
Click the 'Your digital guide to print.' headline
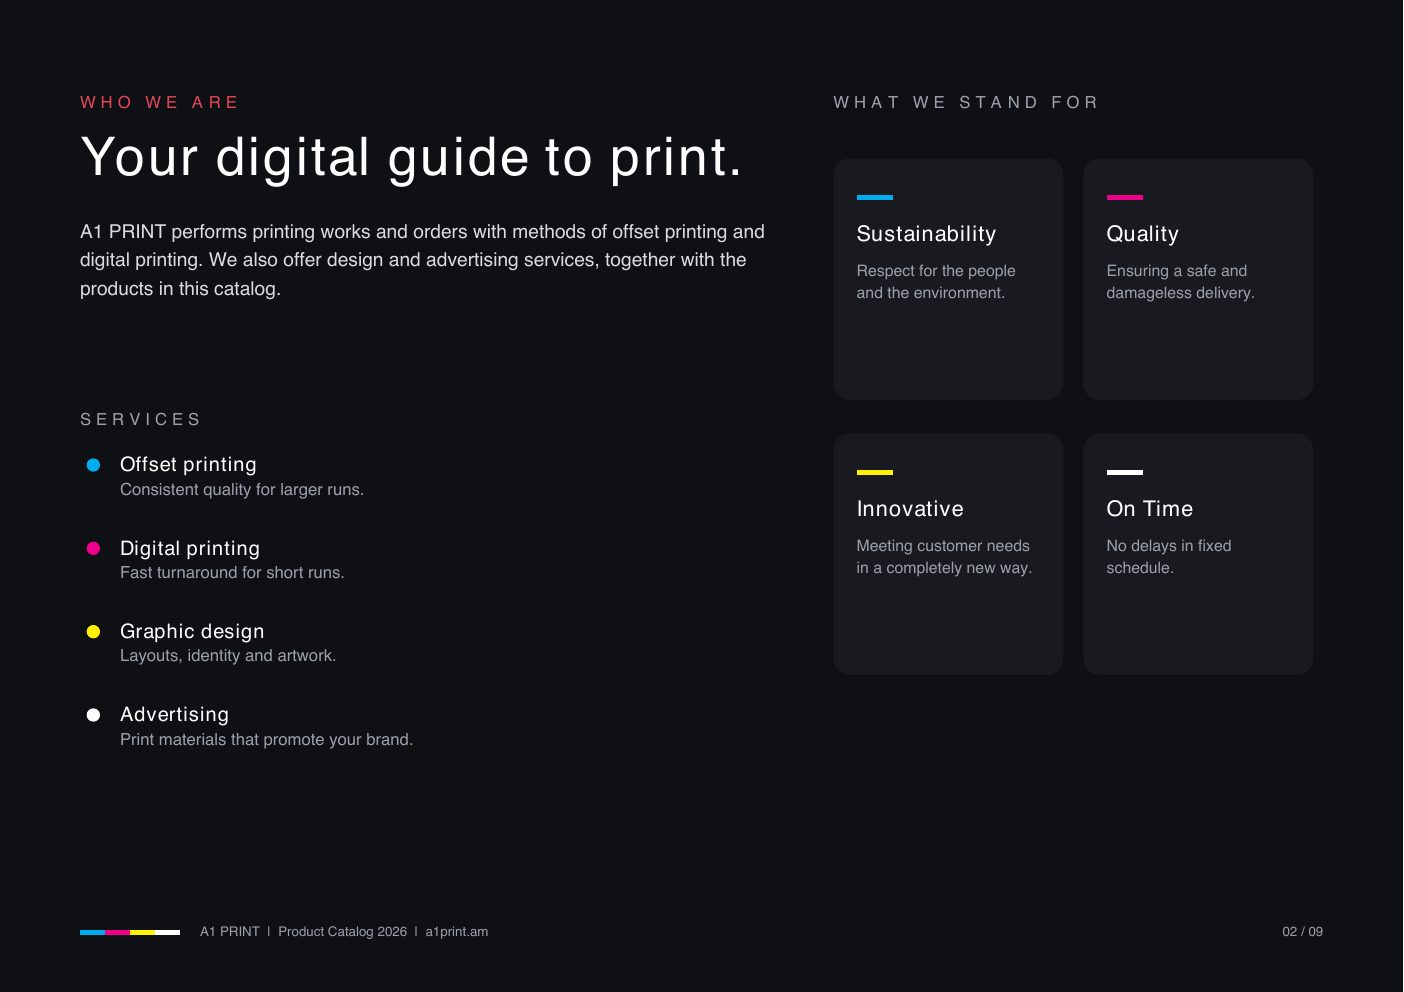(412, 157)
